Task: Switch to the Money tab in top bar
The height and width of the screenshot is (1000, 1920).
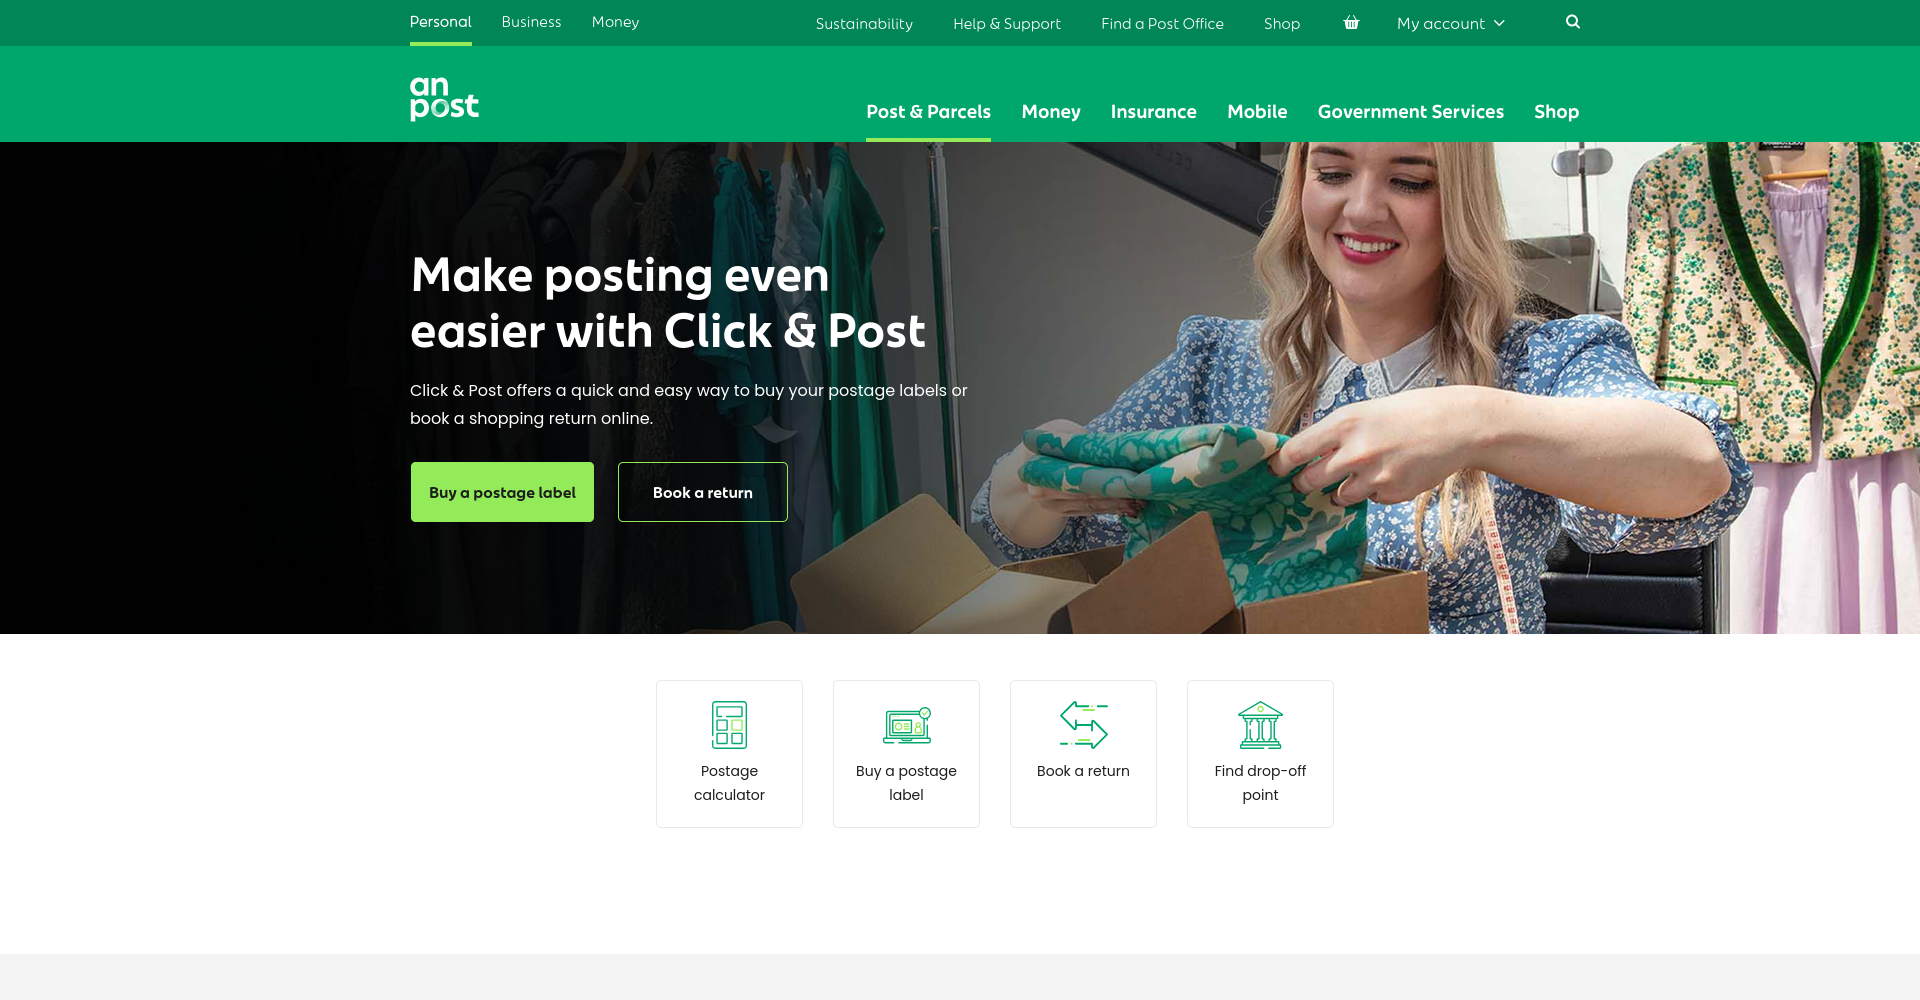Action: (615, 22)
